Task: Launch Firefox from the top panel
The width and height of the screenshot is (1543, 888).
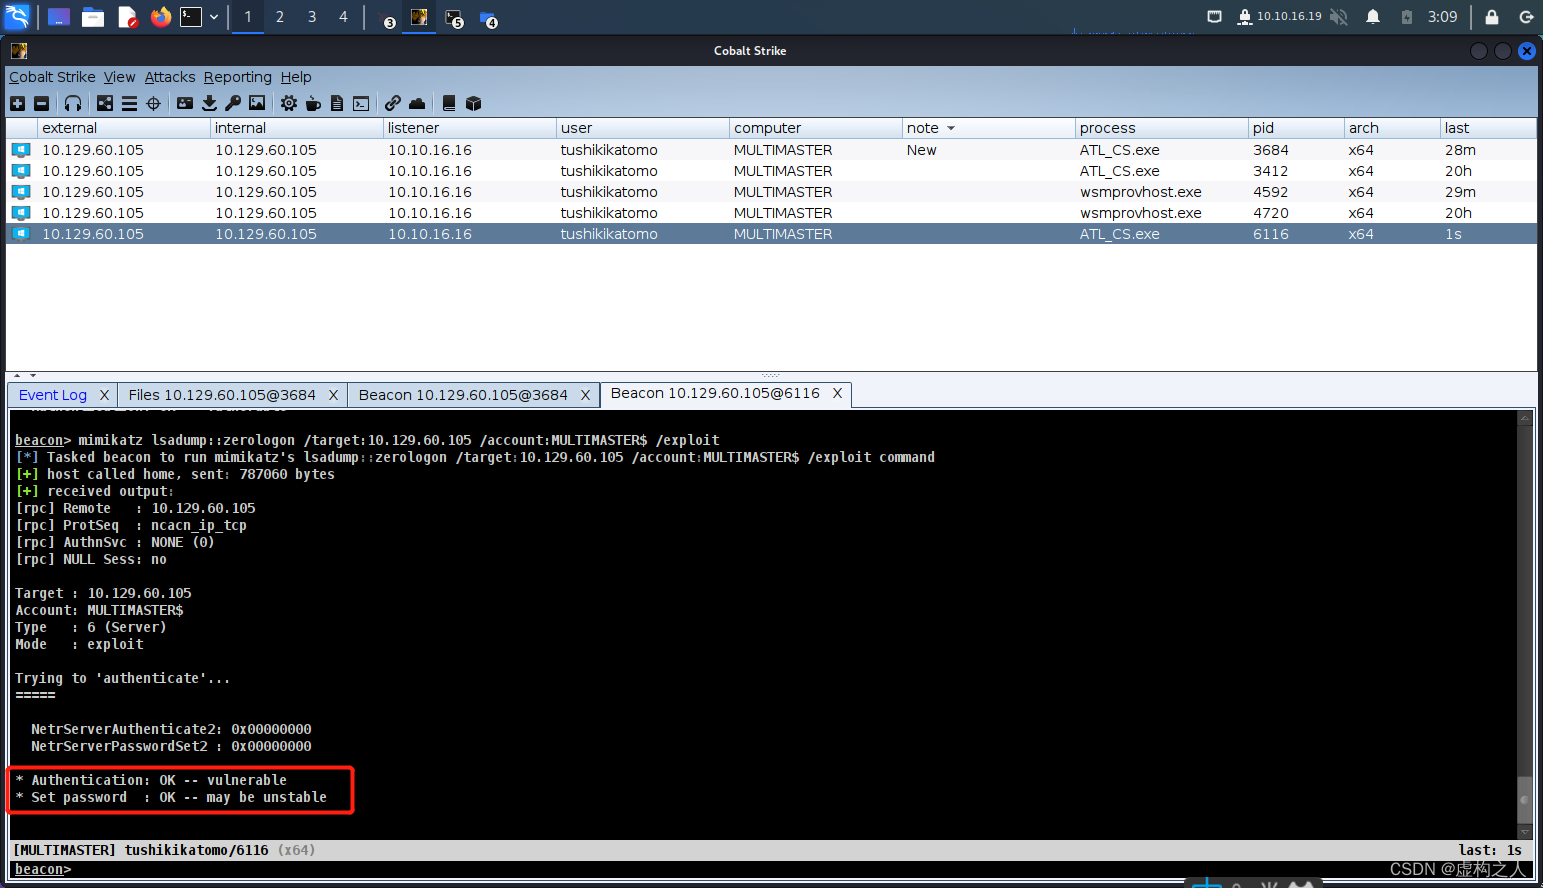Action: tap(161, 17)
